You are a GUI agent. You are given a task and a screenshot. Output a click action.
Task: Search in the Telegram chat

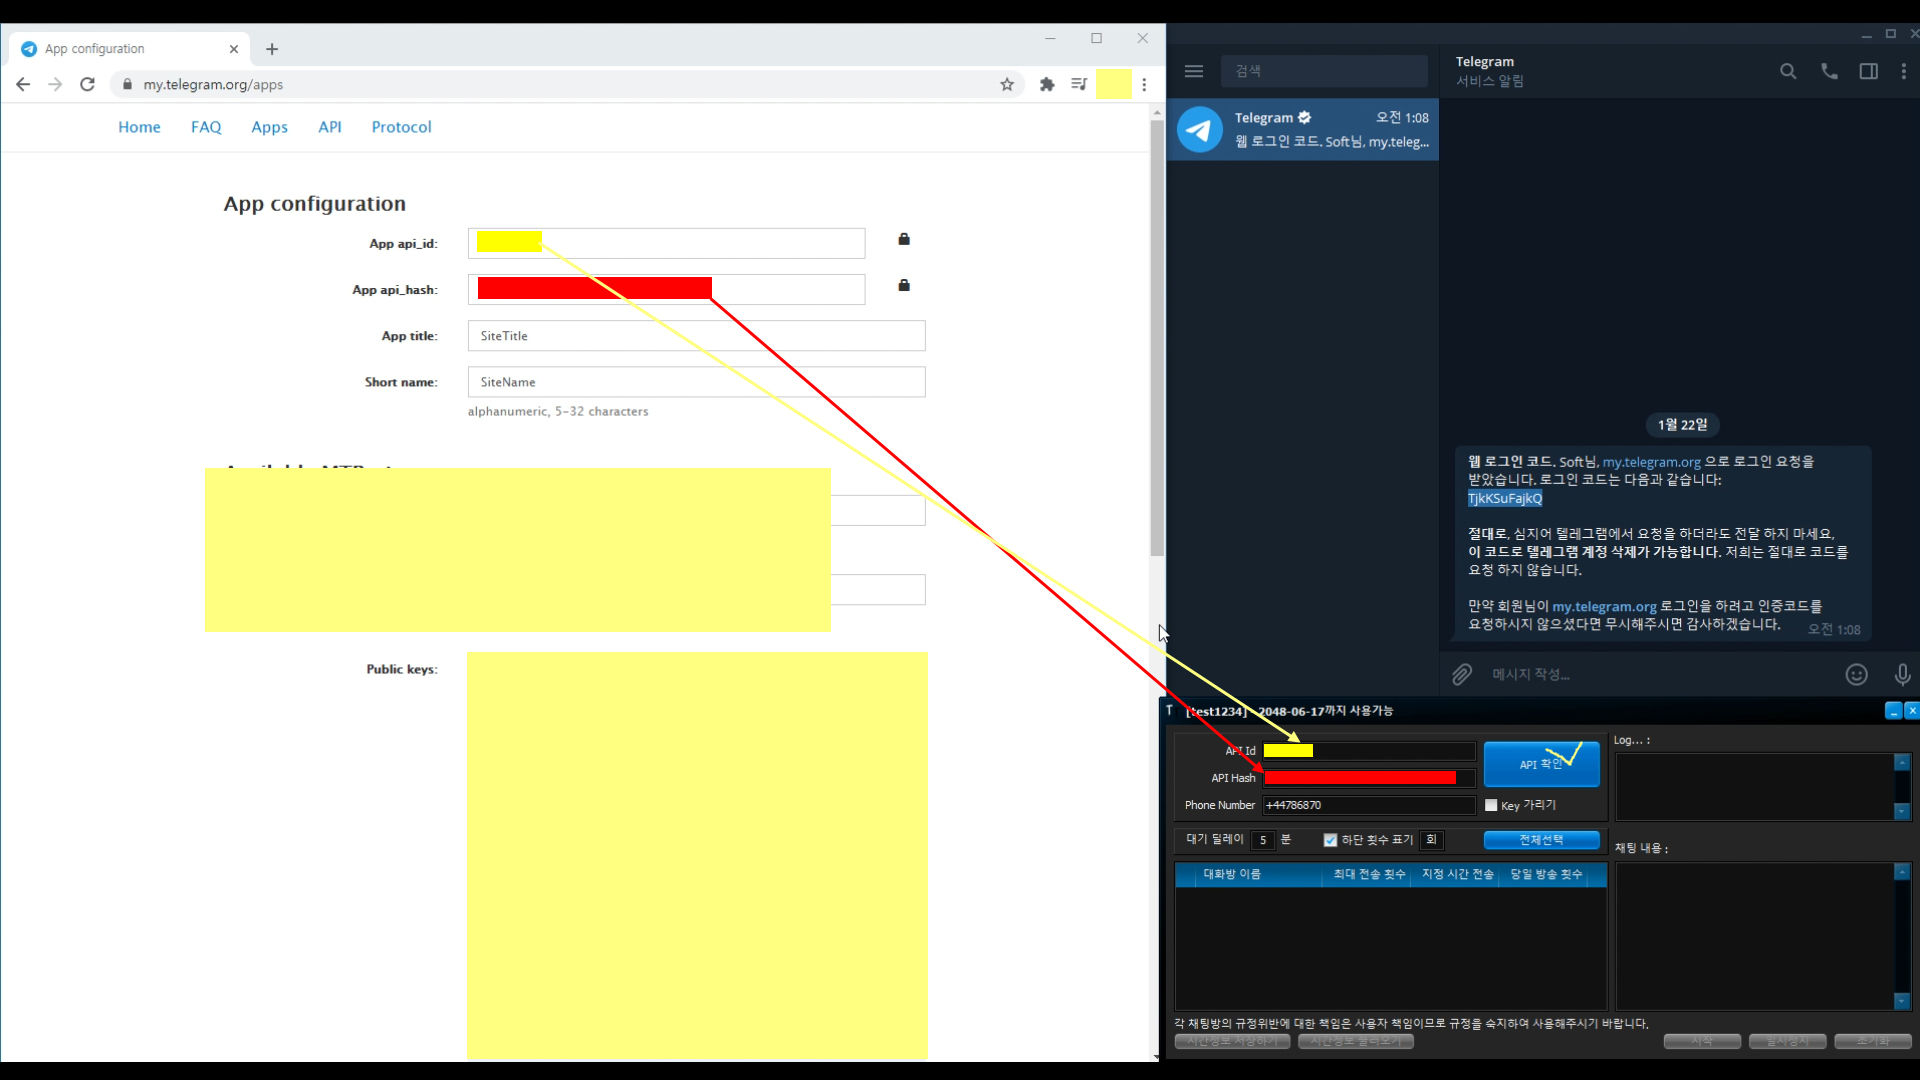[x=1788, y=71]
